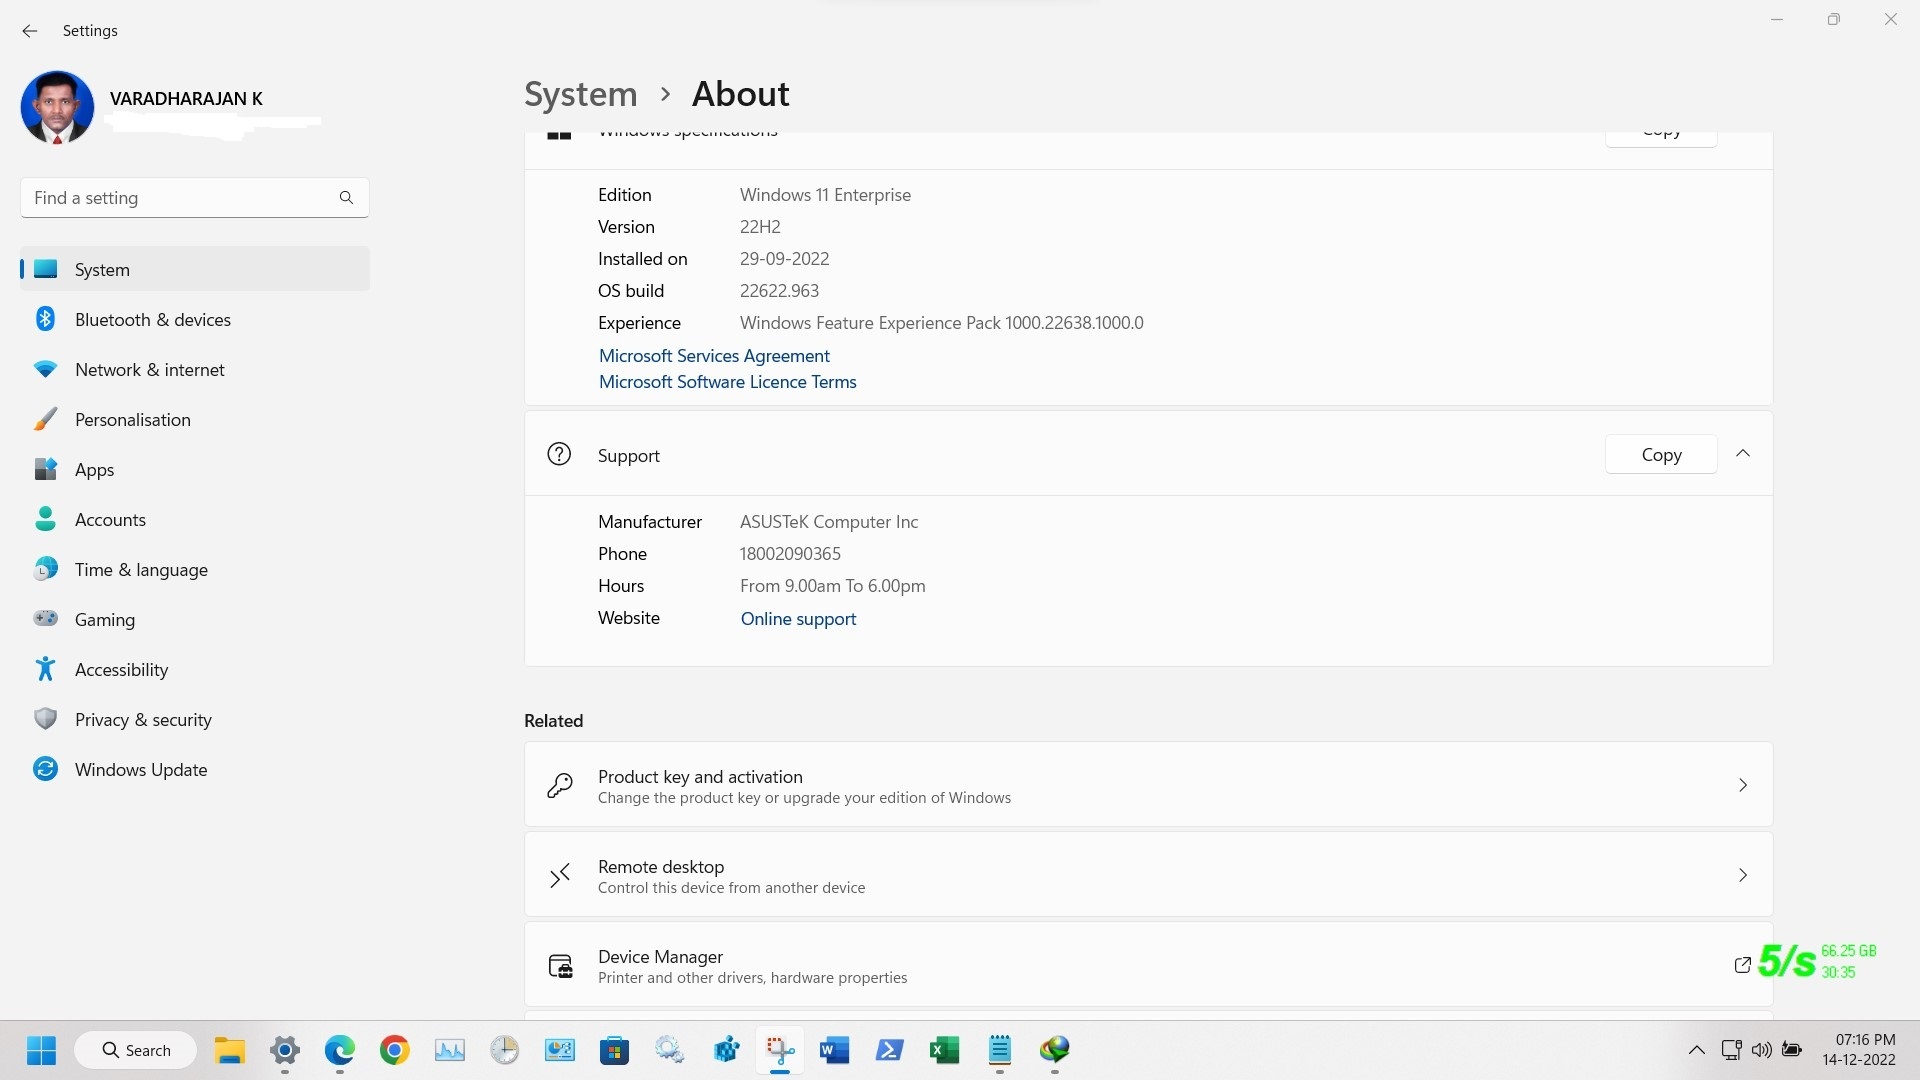Open Microsoft Word from the taskbar
Viewport: 1920px width, 1080px height.
pos(834,1050)
